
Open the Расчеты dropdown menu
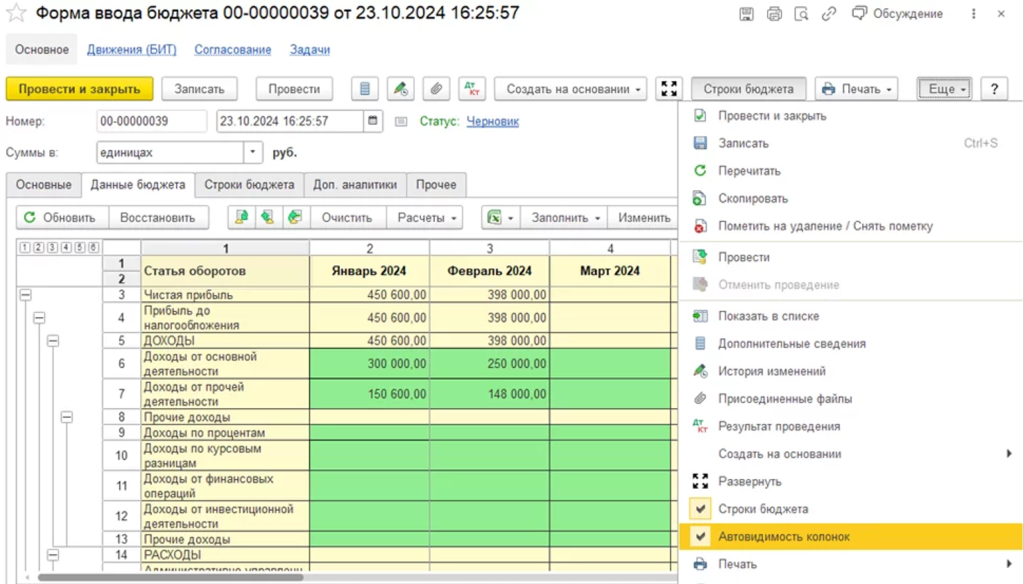coord(427,217)
